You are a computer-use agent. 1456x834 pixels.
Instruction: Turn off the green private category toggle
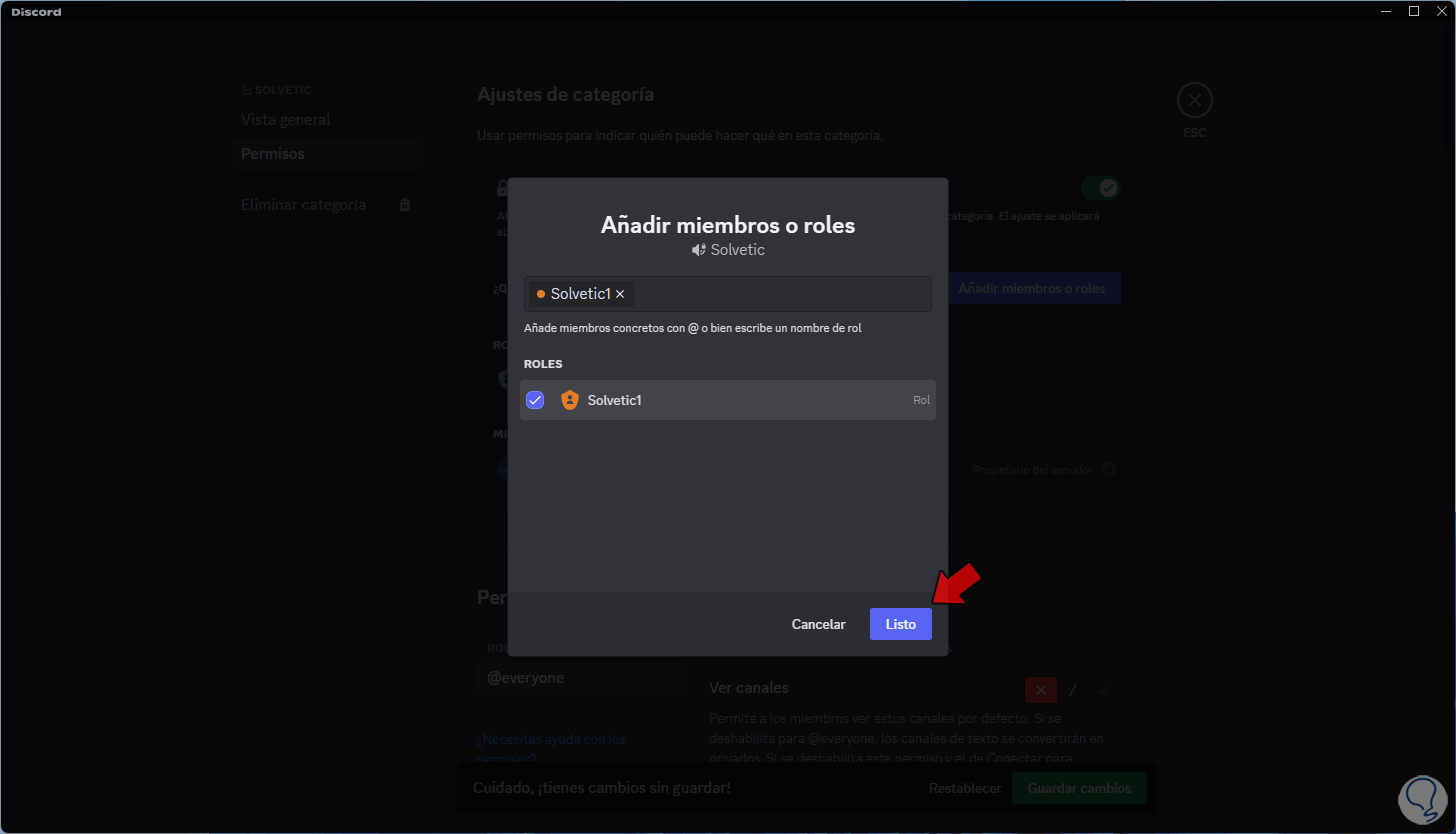coord(1100,188)
